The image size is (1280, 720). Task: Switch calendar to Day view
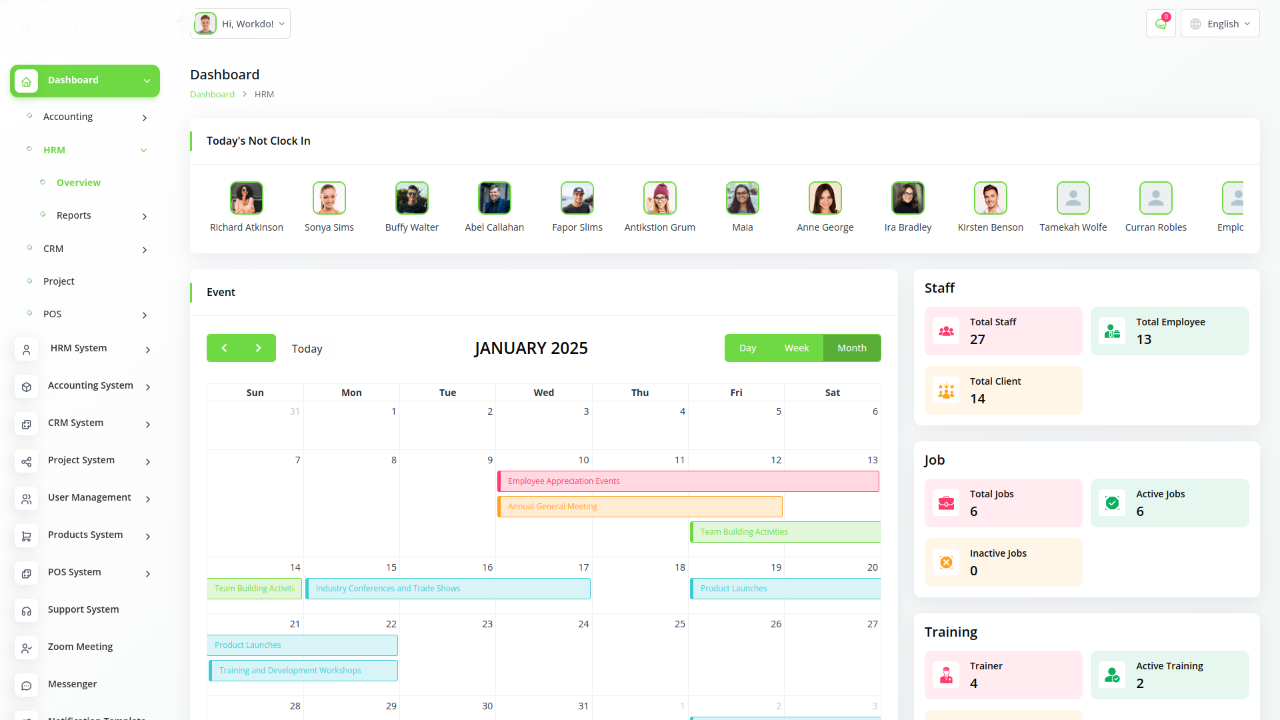coord(748,348)
